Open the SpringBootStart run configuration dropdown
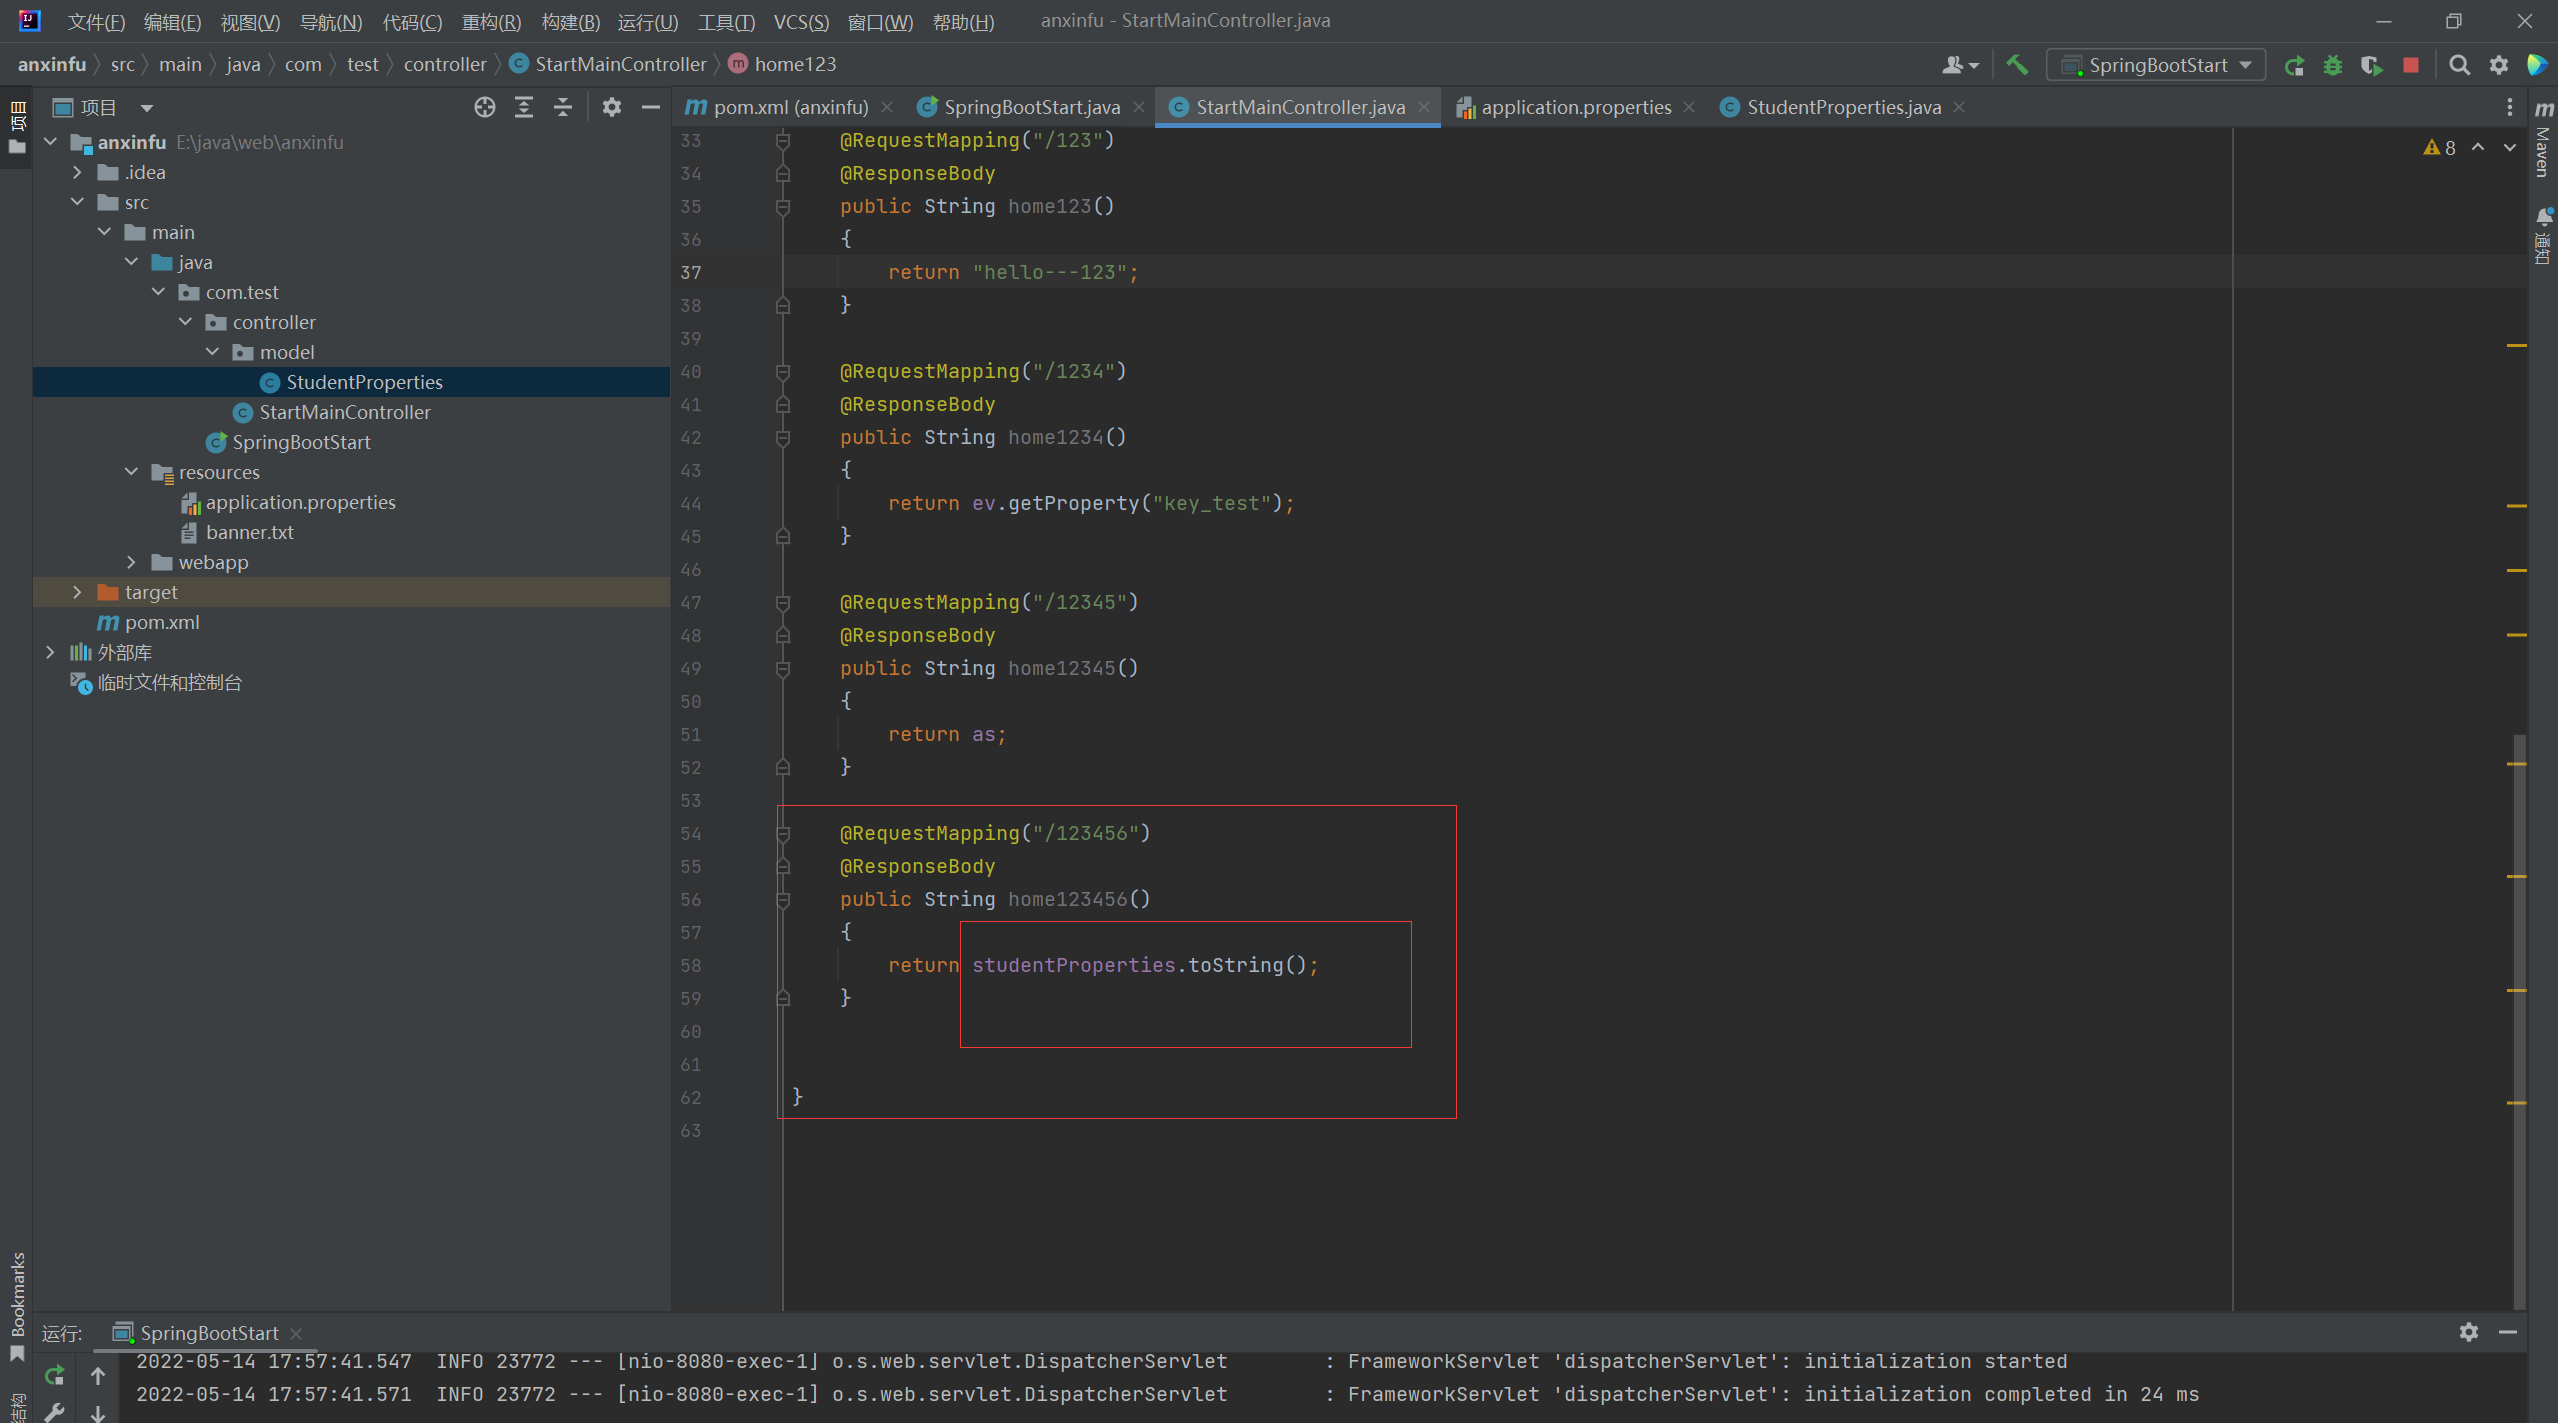 tap(2157, 65)
